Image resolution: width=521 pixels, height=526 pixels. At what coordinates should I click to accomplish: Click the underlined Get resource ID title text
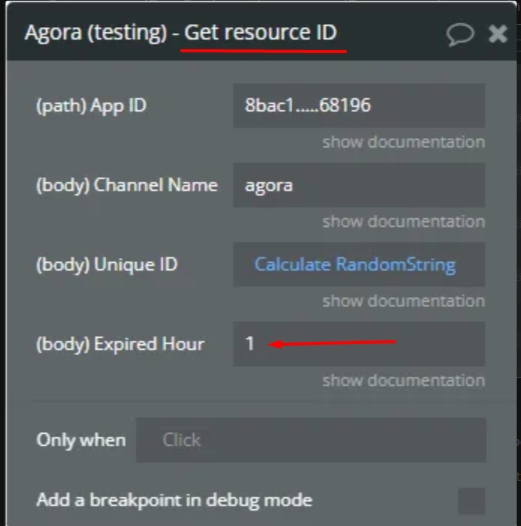coord(260,33)
